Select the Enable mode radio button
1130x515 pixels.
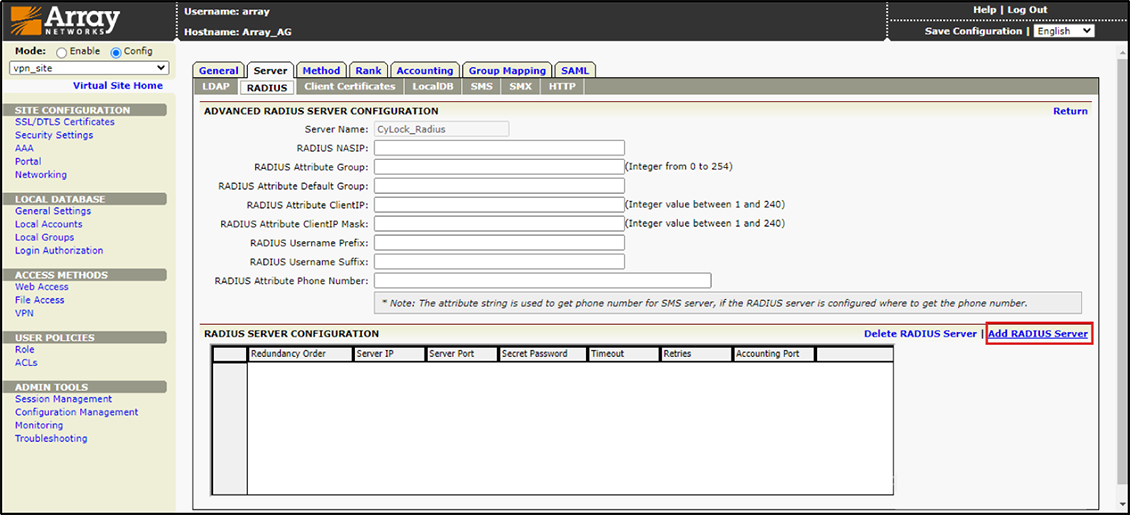coord(62,52)
